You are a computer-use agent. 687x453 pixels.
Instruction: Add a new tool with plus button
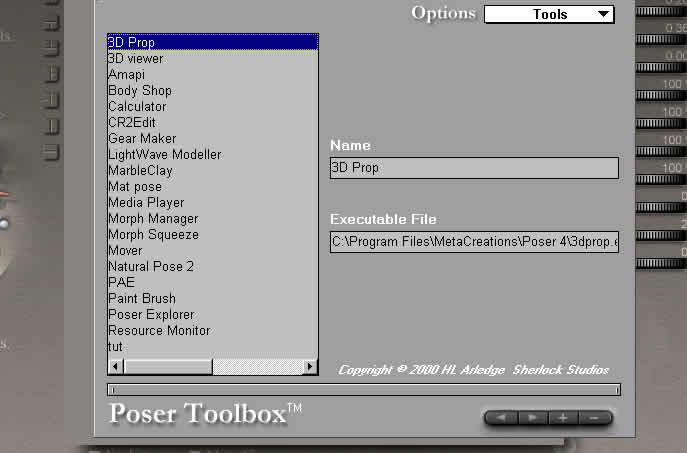(x=563, y=418)
